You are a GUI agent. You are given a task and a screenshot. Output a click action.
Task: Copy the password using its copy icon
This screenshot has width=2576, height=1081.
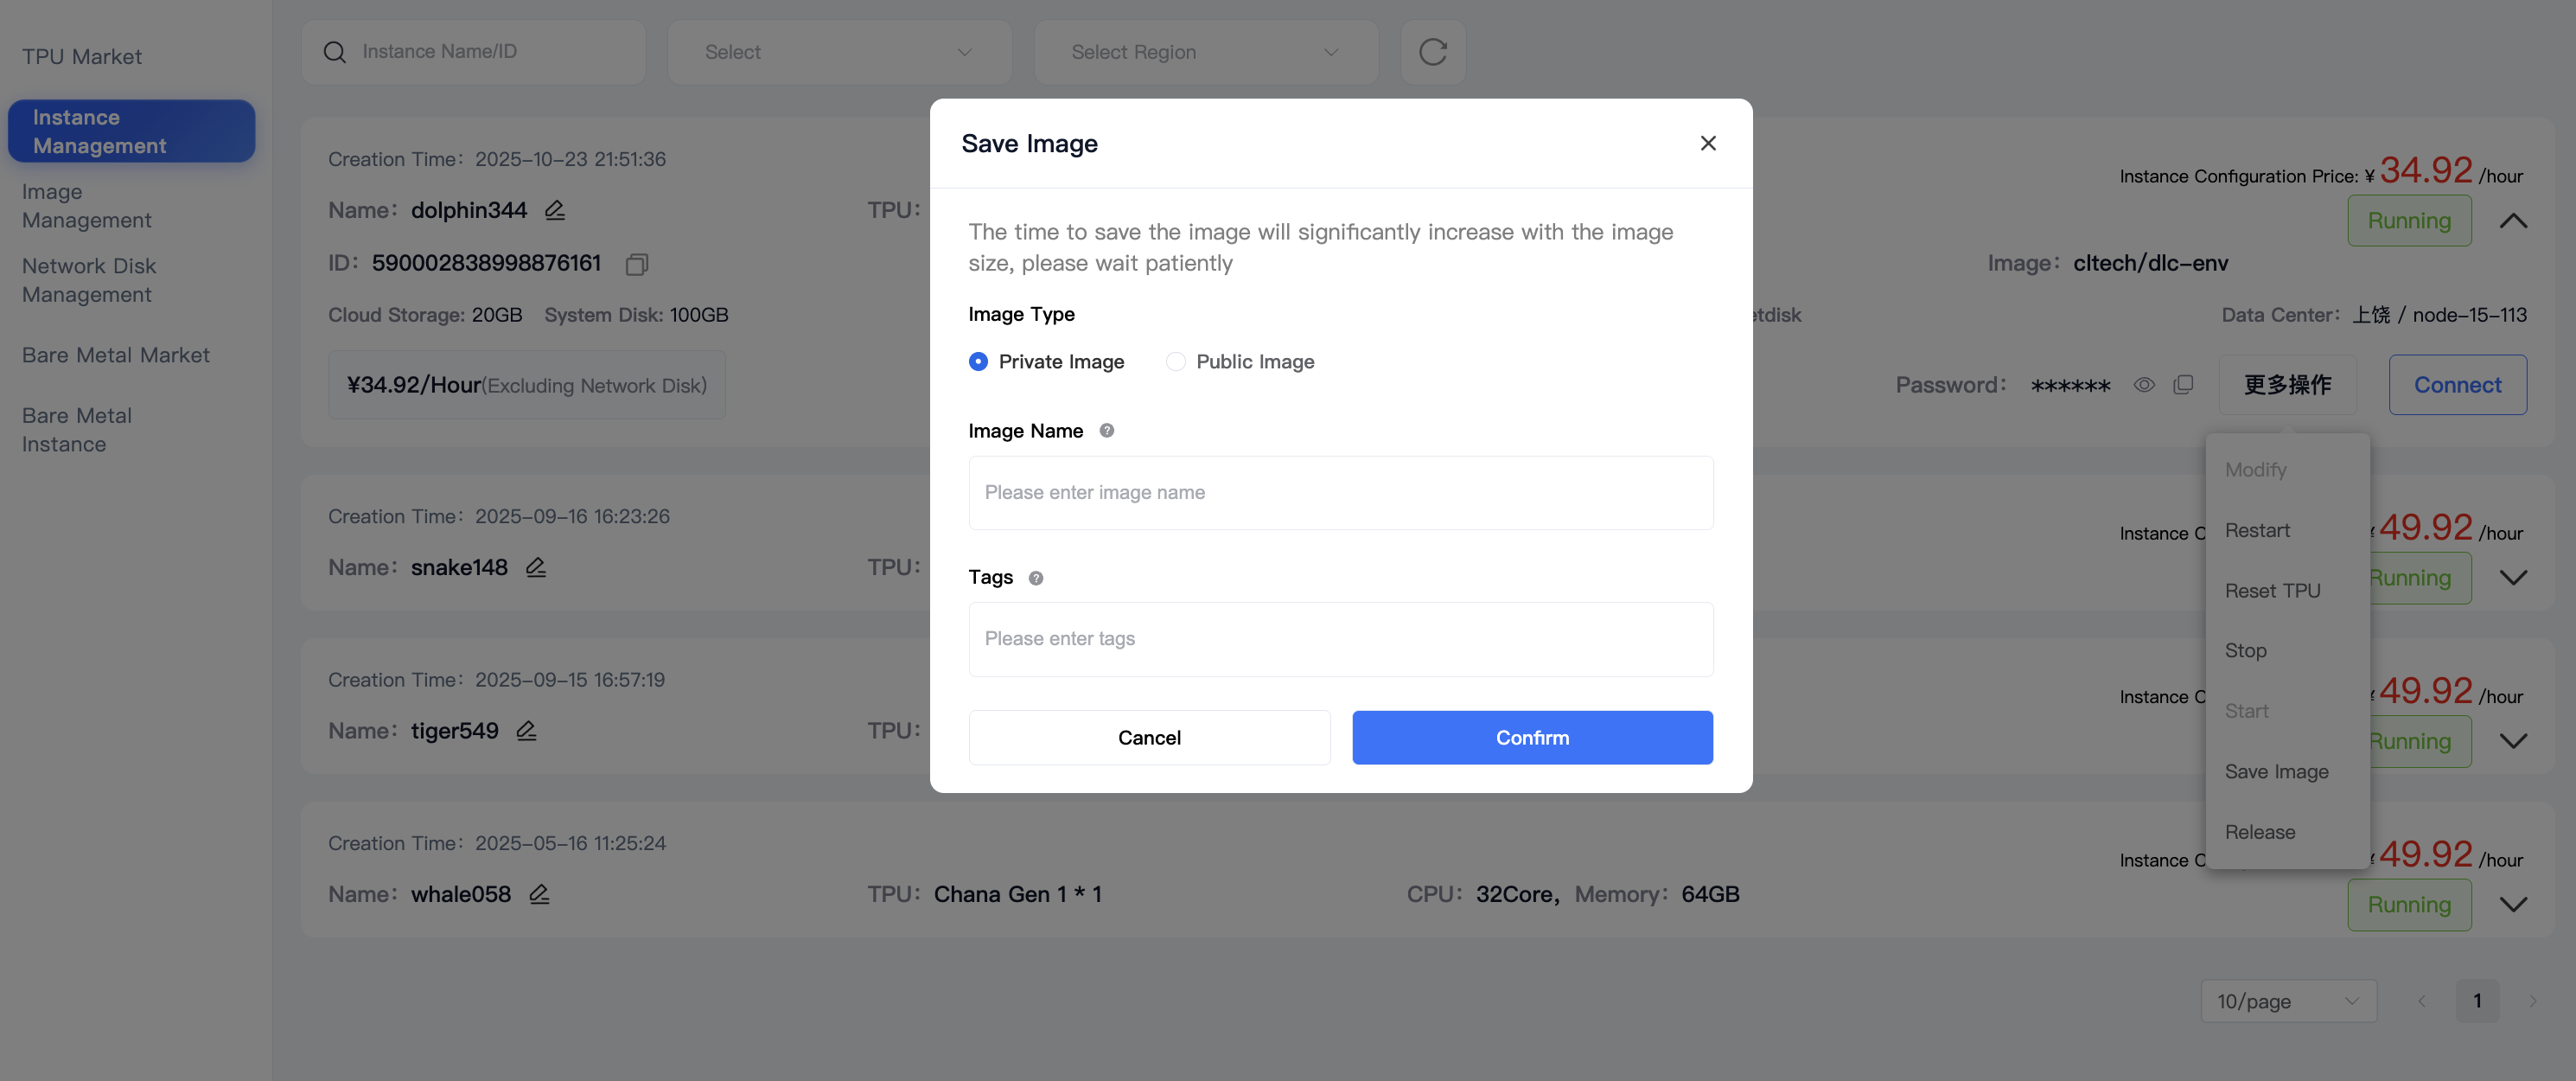tap(2183, 385)
